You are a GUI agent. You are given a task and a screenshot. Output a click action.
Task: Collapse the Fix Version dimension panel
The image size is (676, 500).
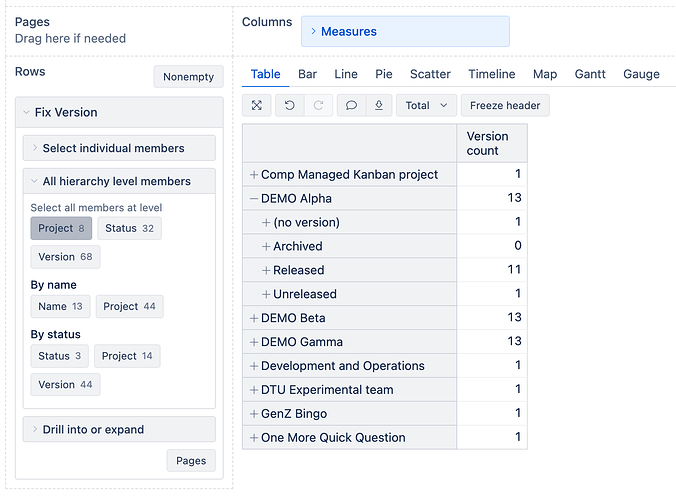(x=26, y=113)
